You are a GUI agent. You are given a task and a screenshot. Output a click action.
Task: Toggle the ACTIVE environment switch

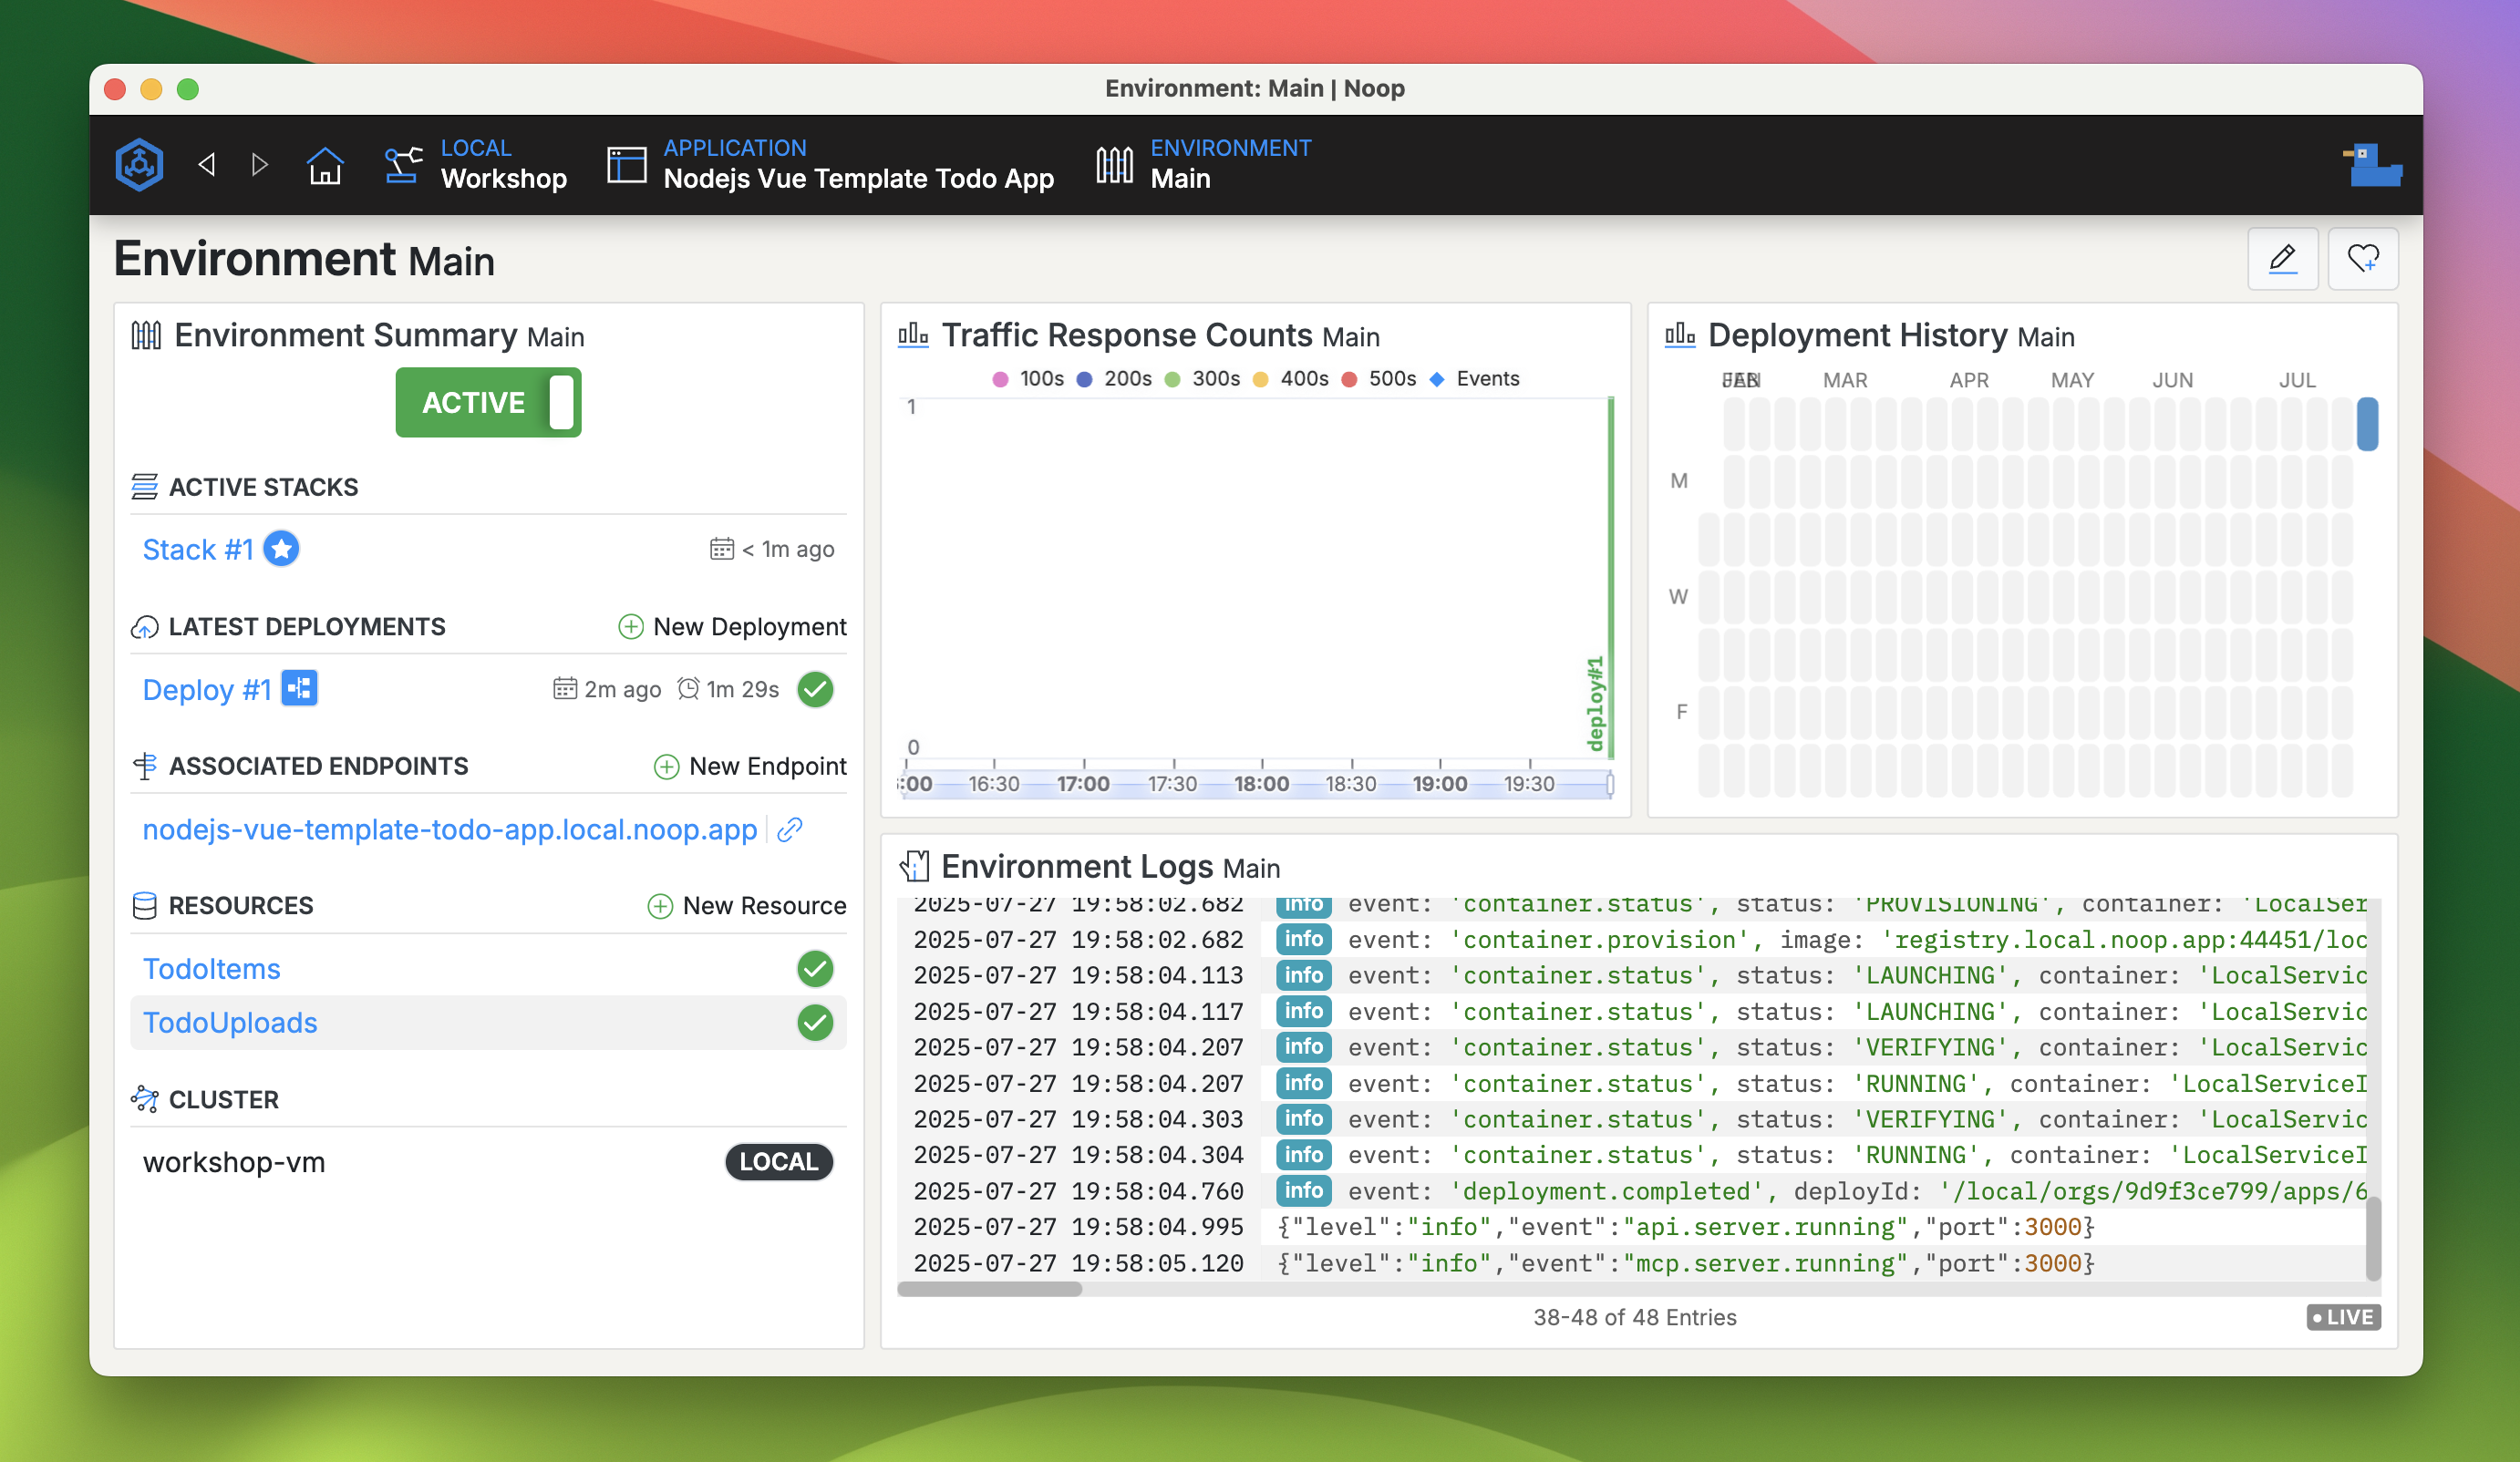[487, 402]
